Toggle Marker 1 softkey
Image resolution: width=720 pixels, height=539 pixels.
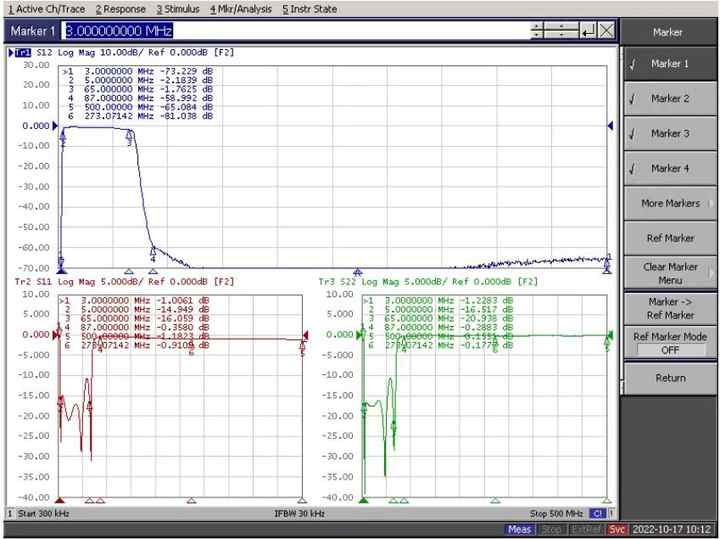(x=668, y=64)
